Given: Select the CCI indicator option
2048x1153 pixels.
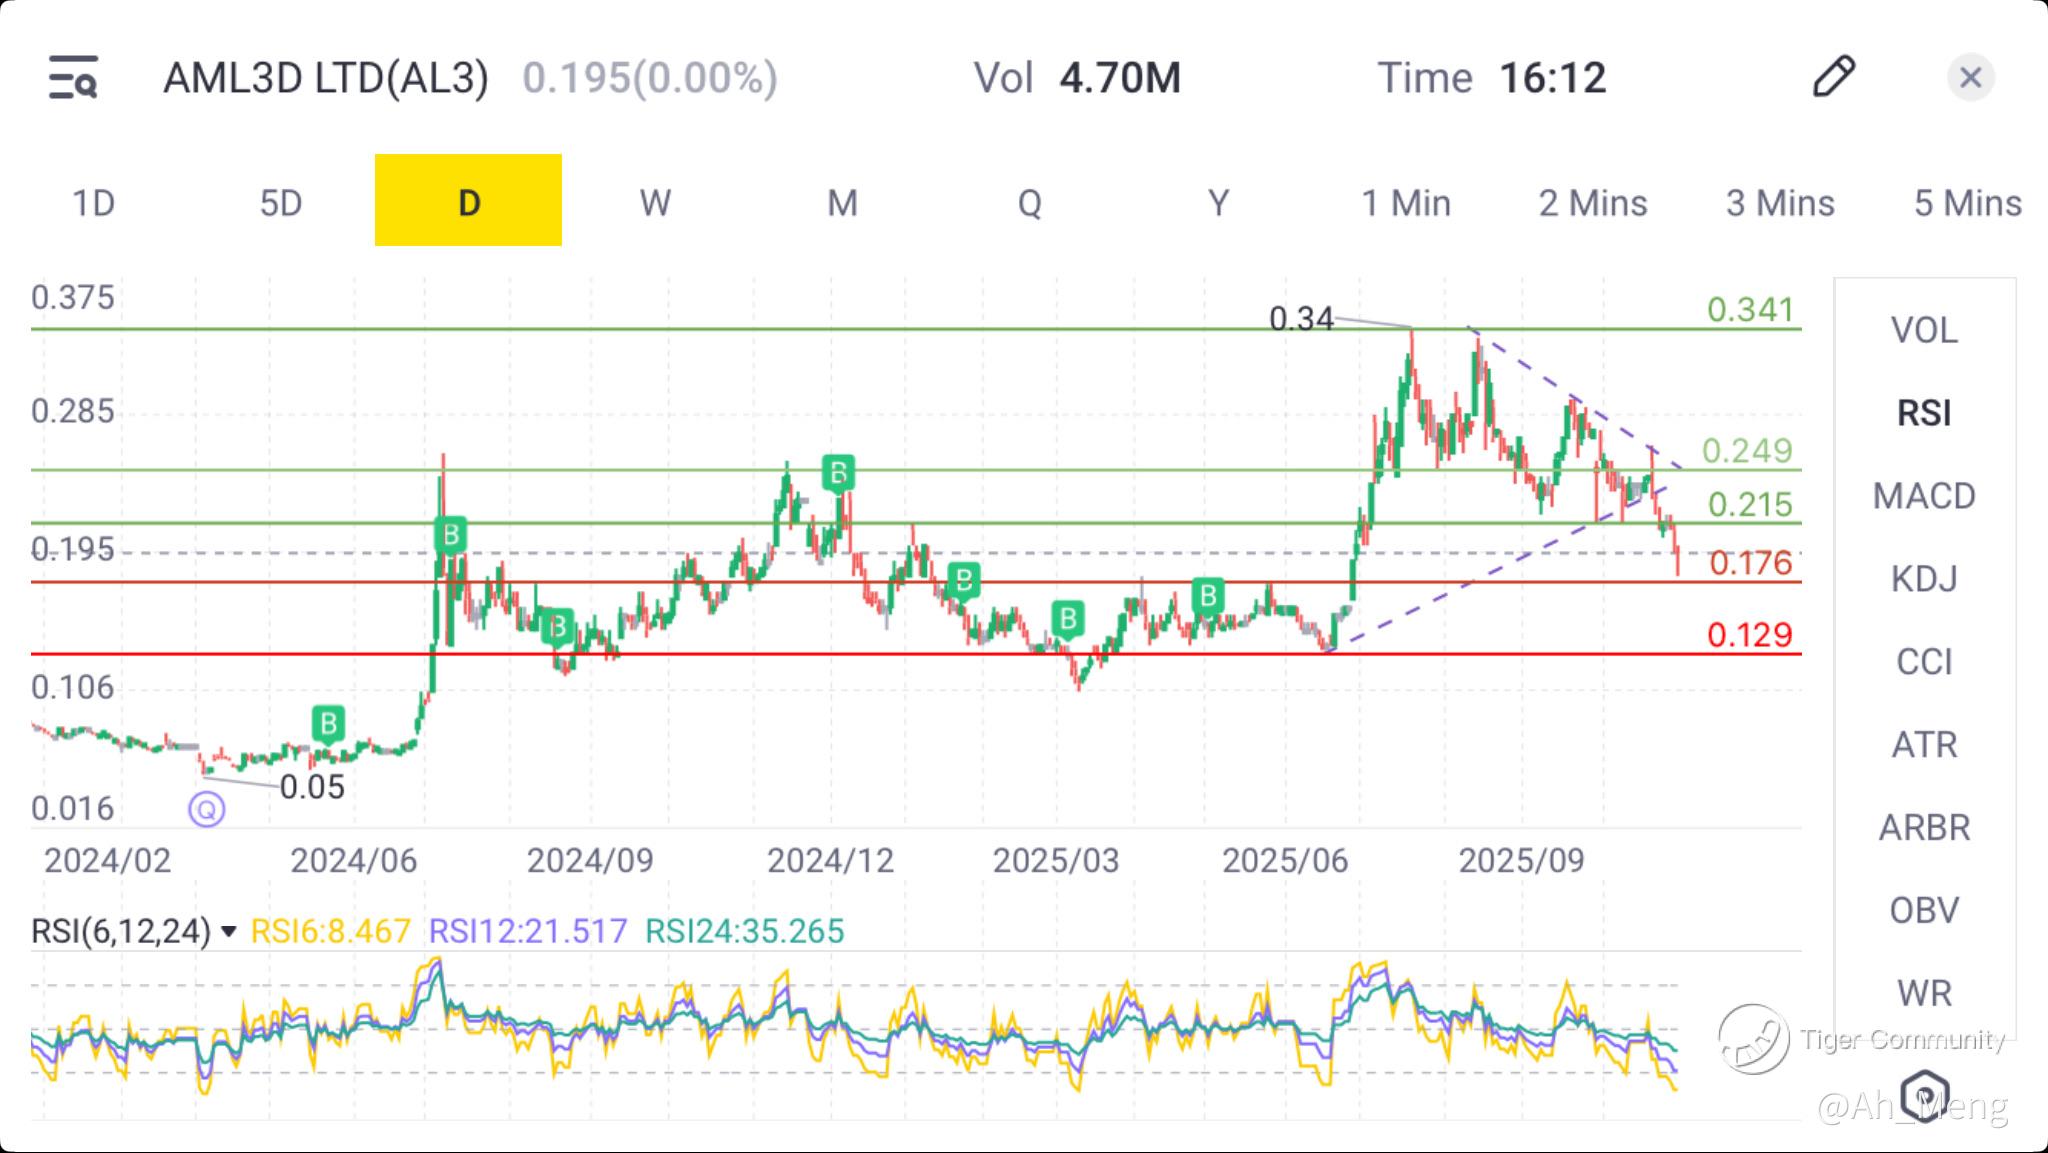Looking at the screenshot, I should 1923,662.
